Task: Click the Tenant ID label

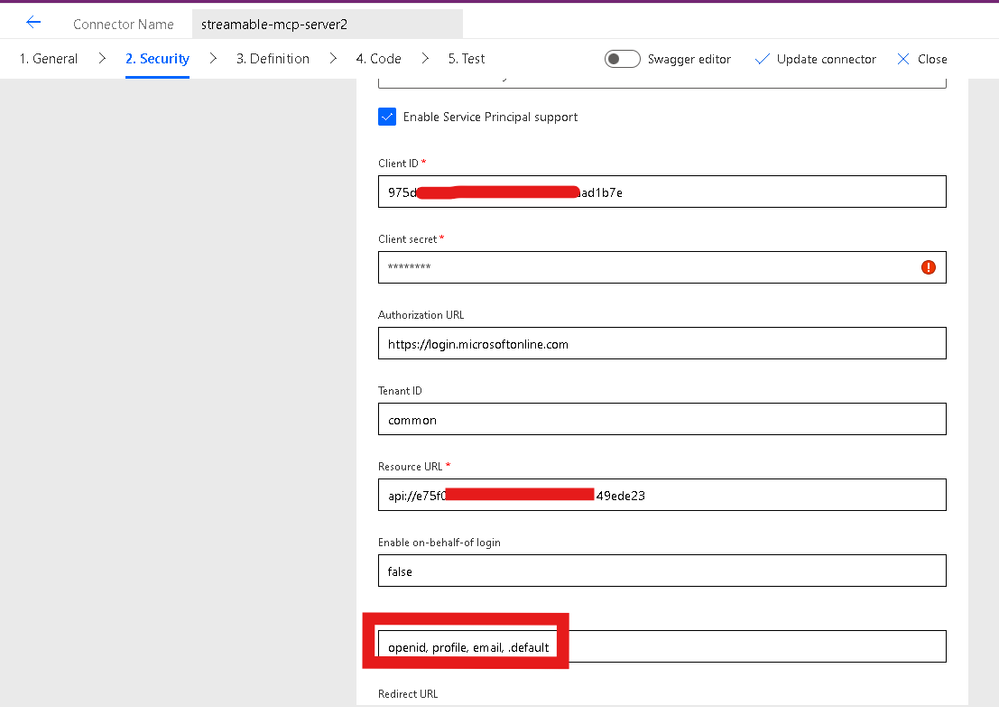Action: [x=399, y=390]
